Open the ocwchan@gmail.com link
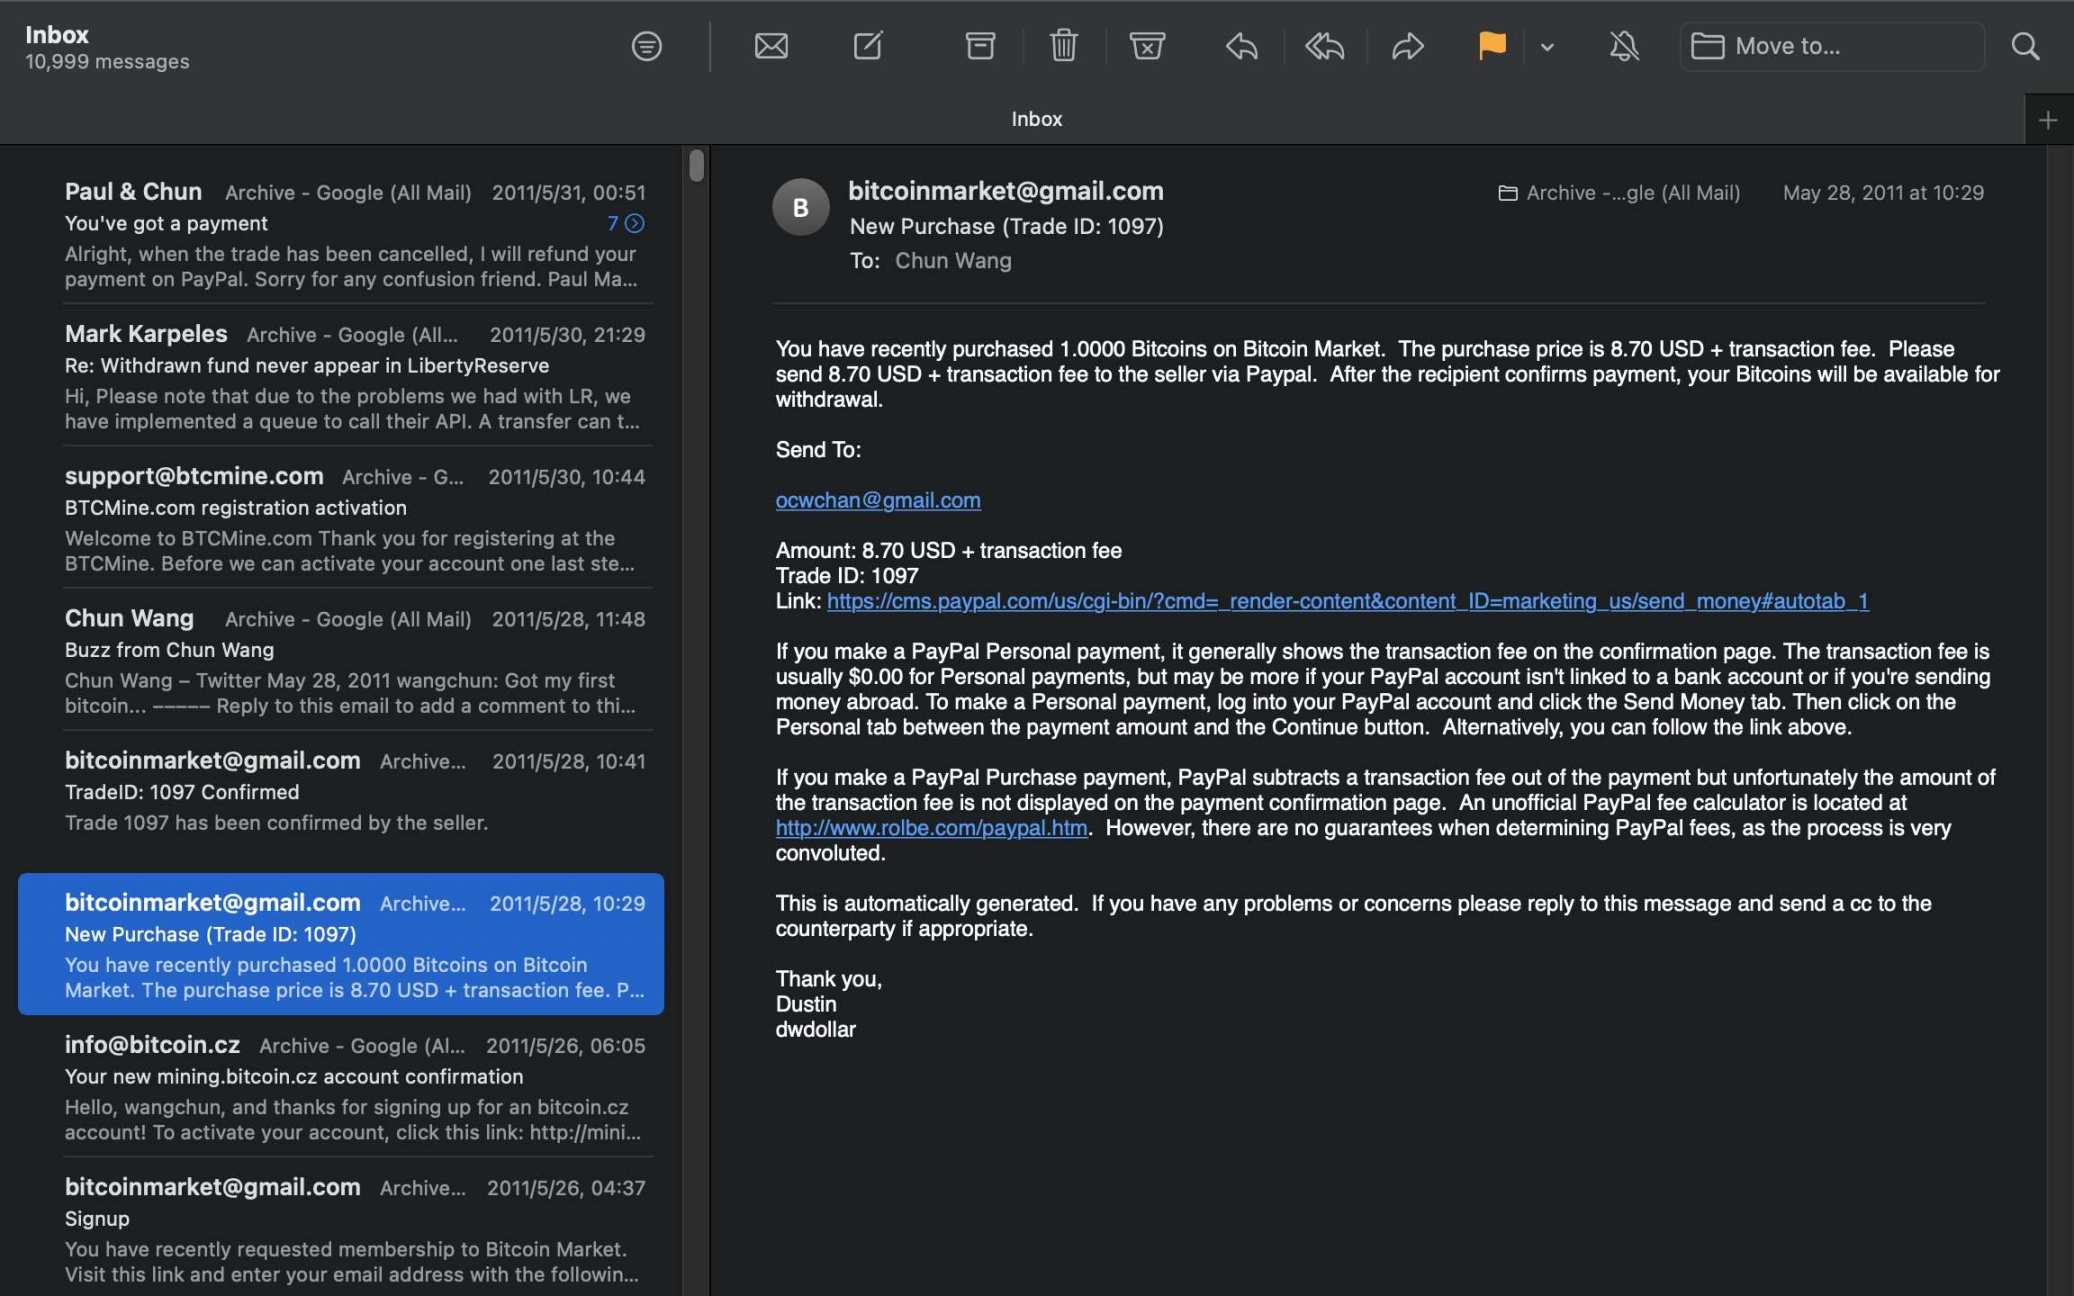 pos(877,500)
